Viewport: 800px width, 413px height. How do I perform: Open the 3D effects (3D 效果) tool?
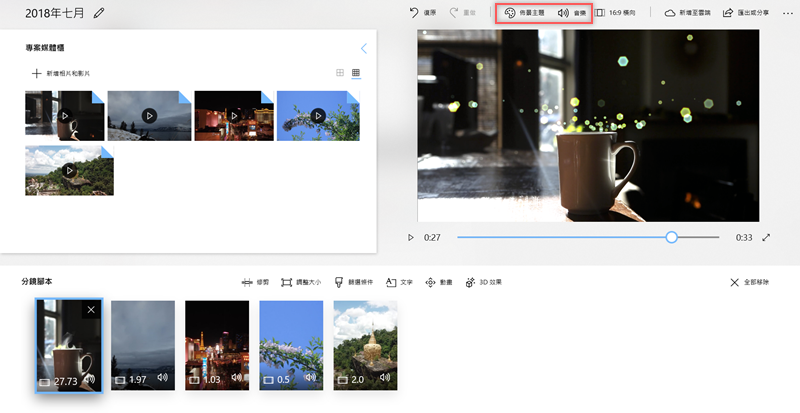pyautogui.click(x=484, y=282)
